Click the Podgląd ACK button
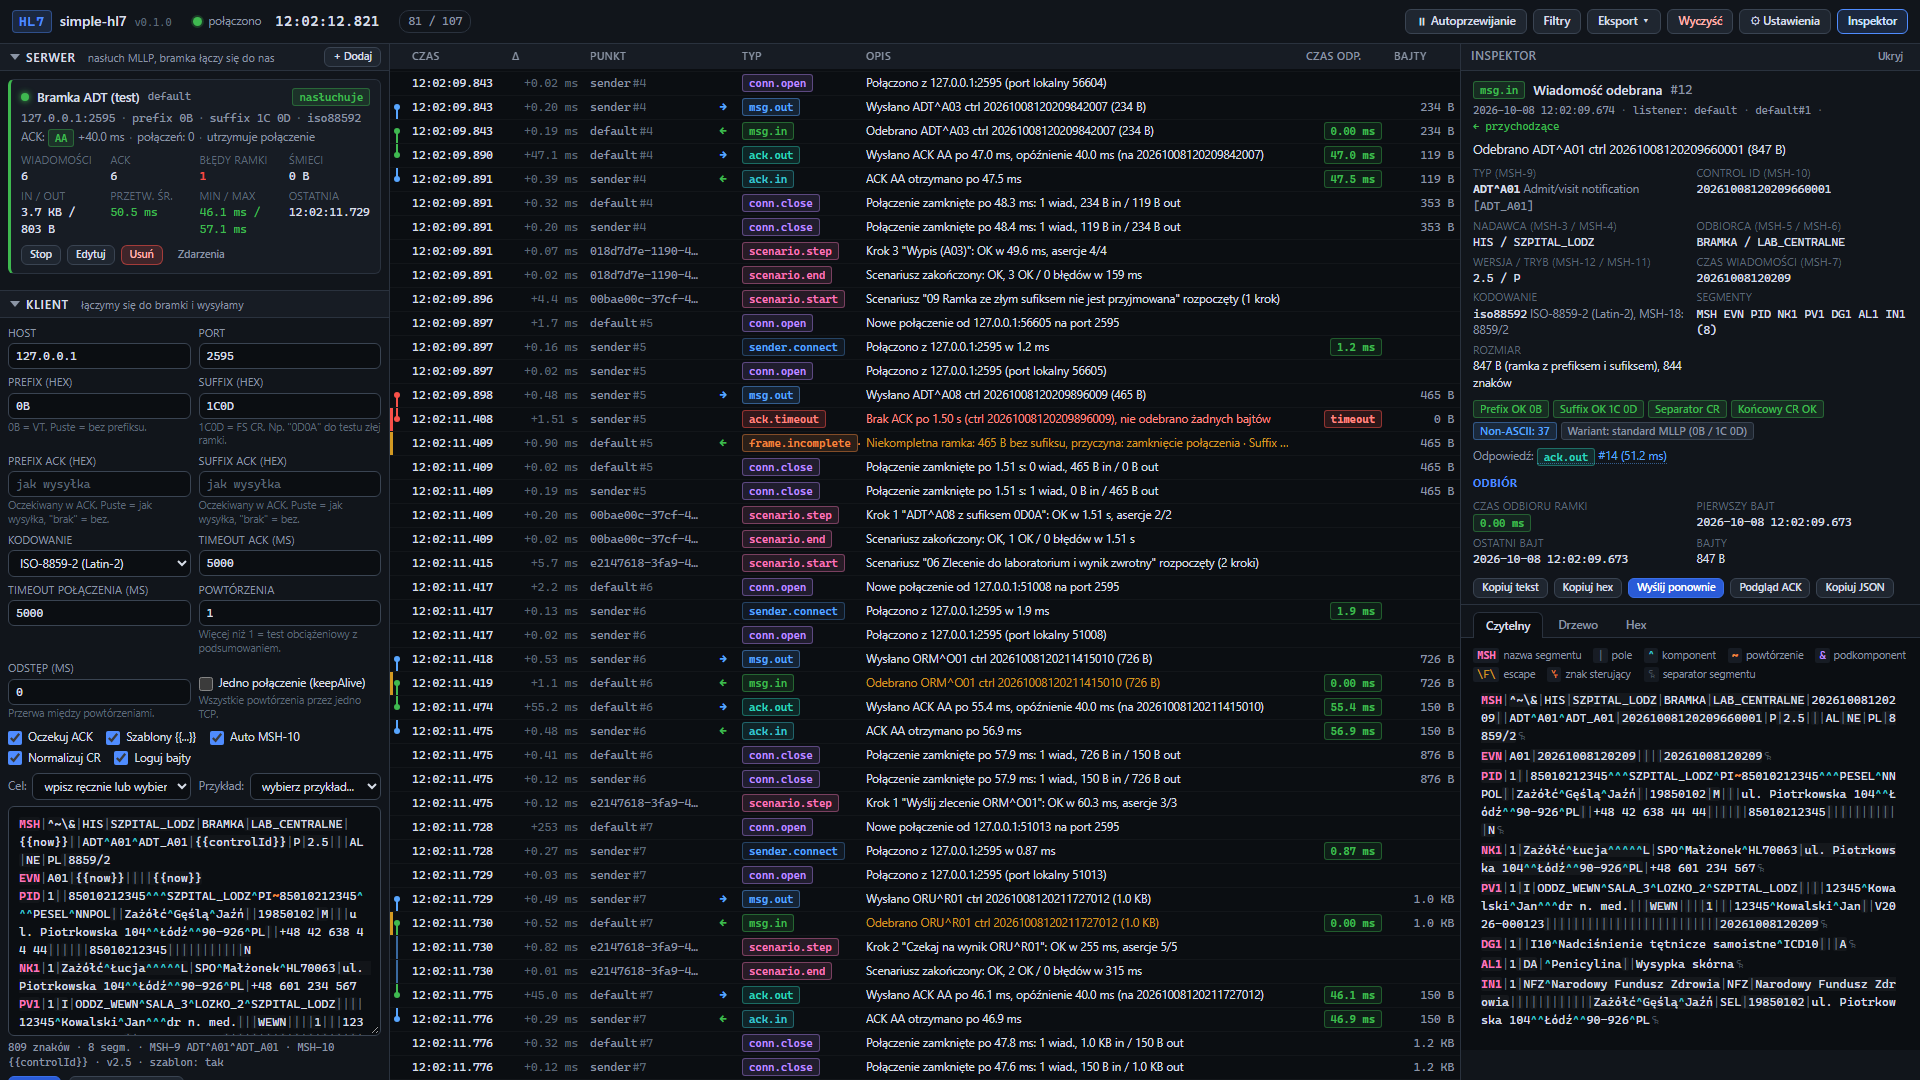The width and height of the screenshot is (1920, 1080). [x=1770, y=588]
